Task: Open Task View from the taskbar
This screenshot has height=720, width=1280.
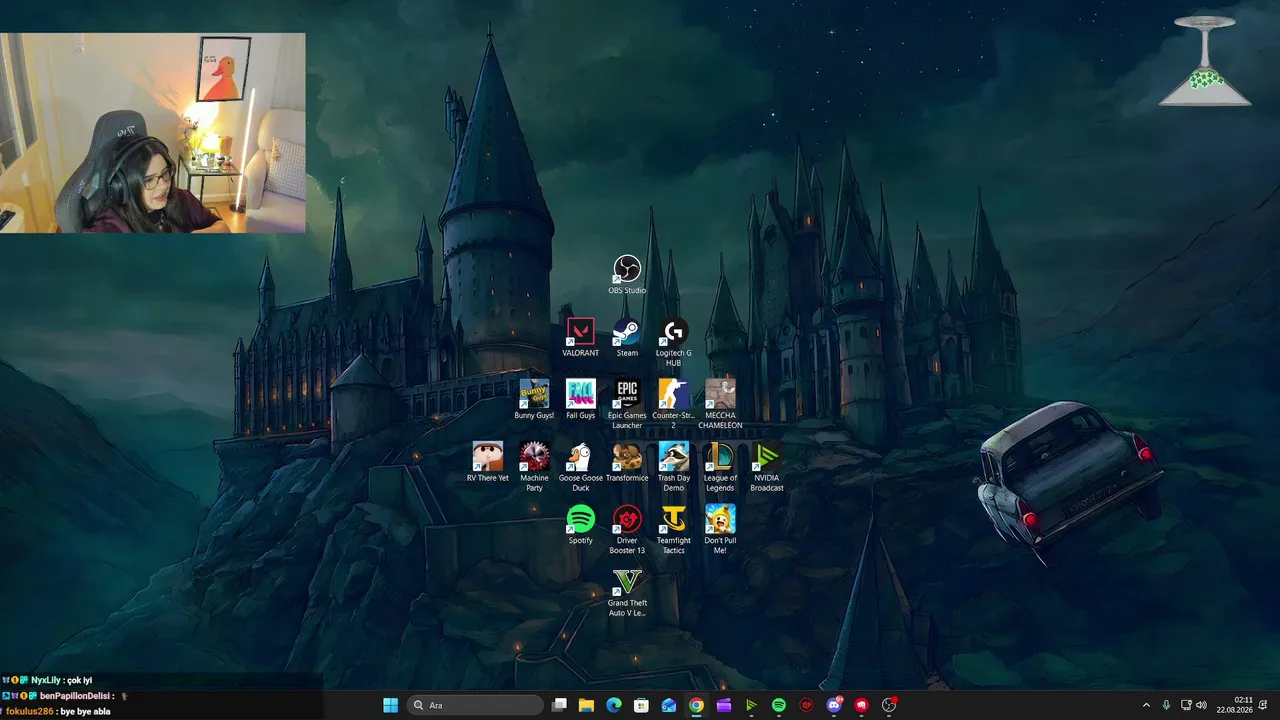Action: 560,705
